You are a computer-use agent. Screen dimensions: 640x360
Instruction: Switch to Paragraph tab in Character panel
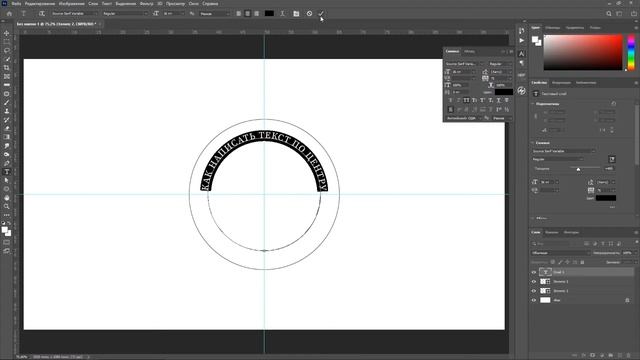[x=469, y=51]
